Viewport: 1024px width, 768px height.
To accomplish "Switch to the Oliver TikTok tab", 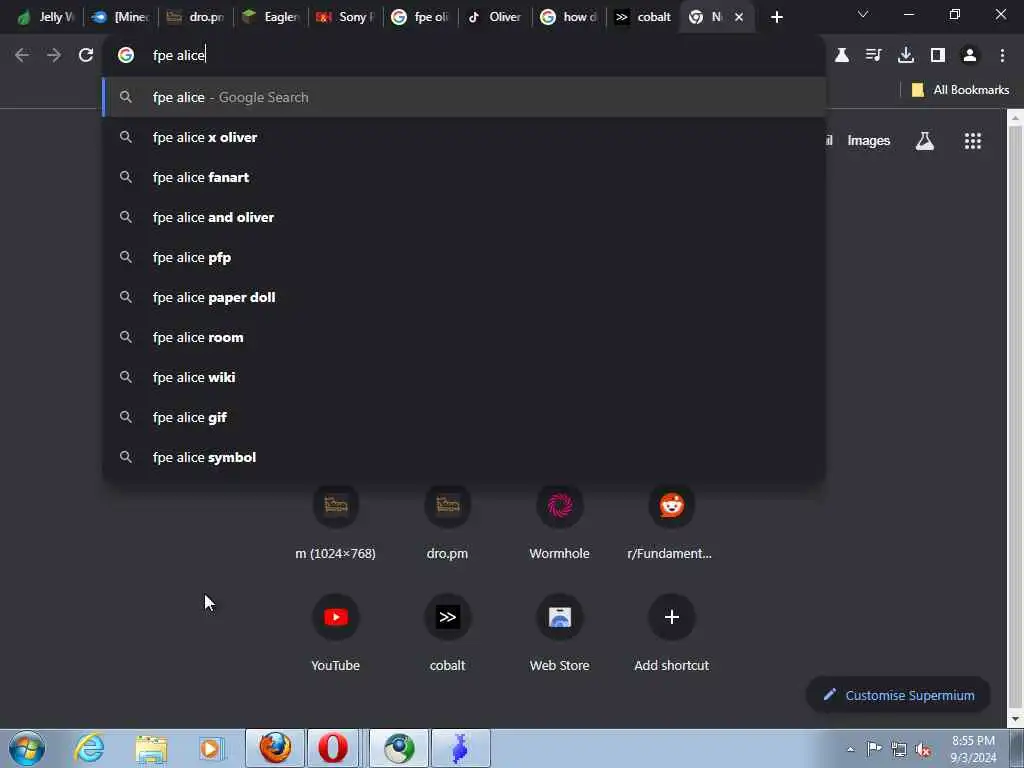I will [494, 17].
